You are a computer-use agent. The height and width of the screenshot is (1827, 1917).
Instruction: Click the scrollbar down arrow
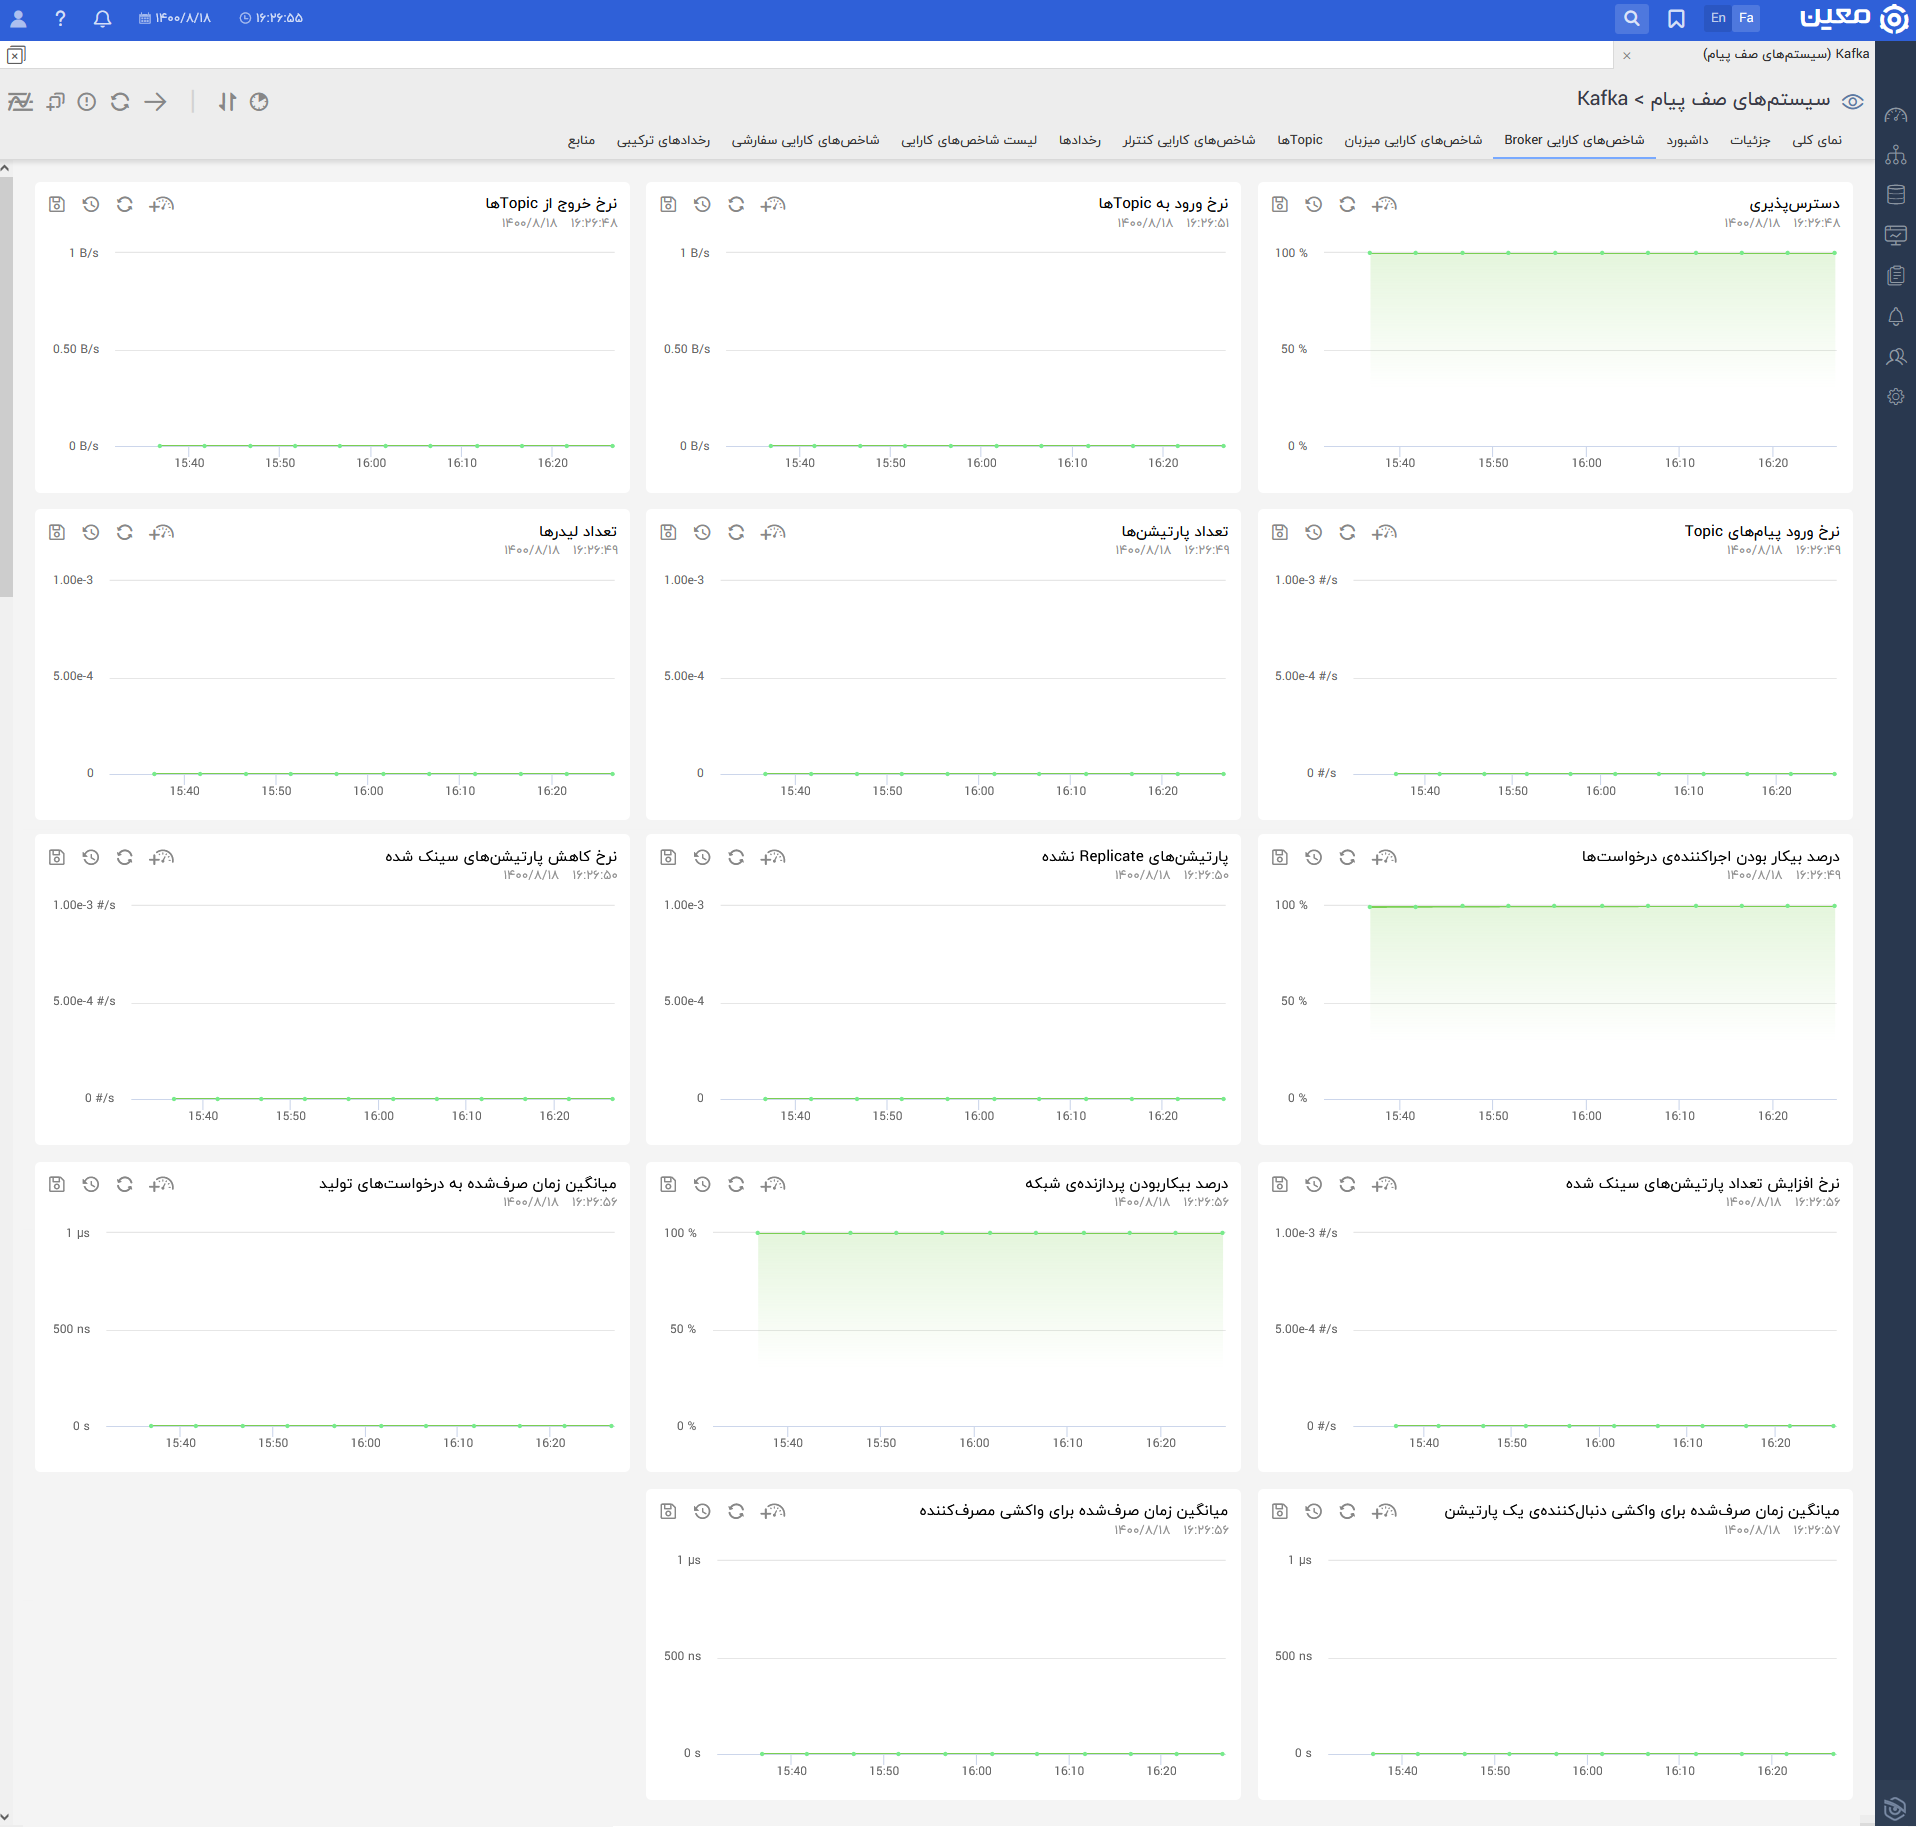[5, 1817]
